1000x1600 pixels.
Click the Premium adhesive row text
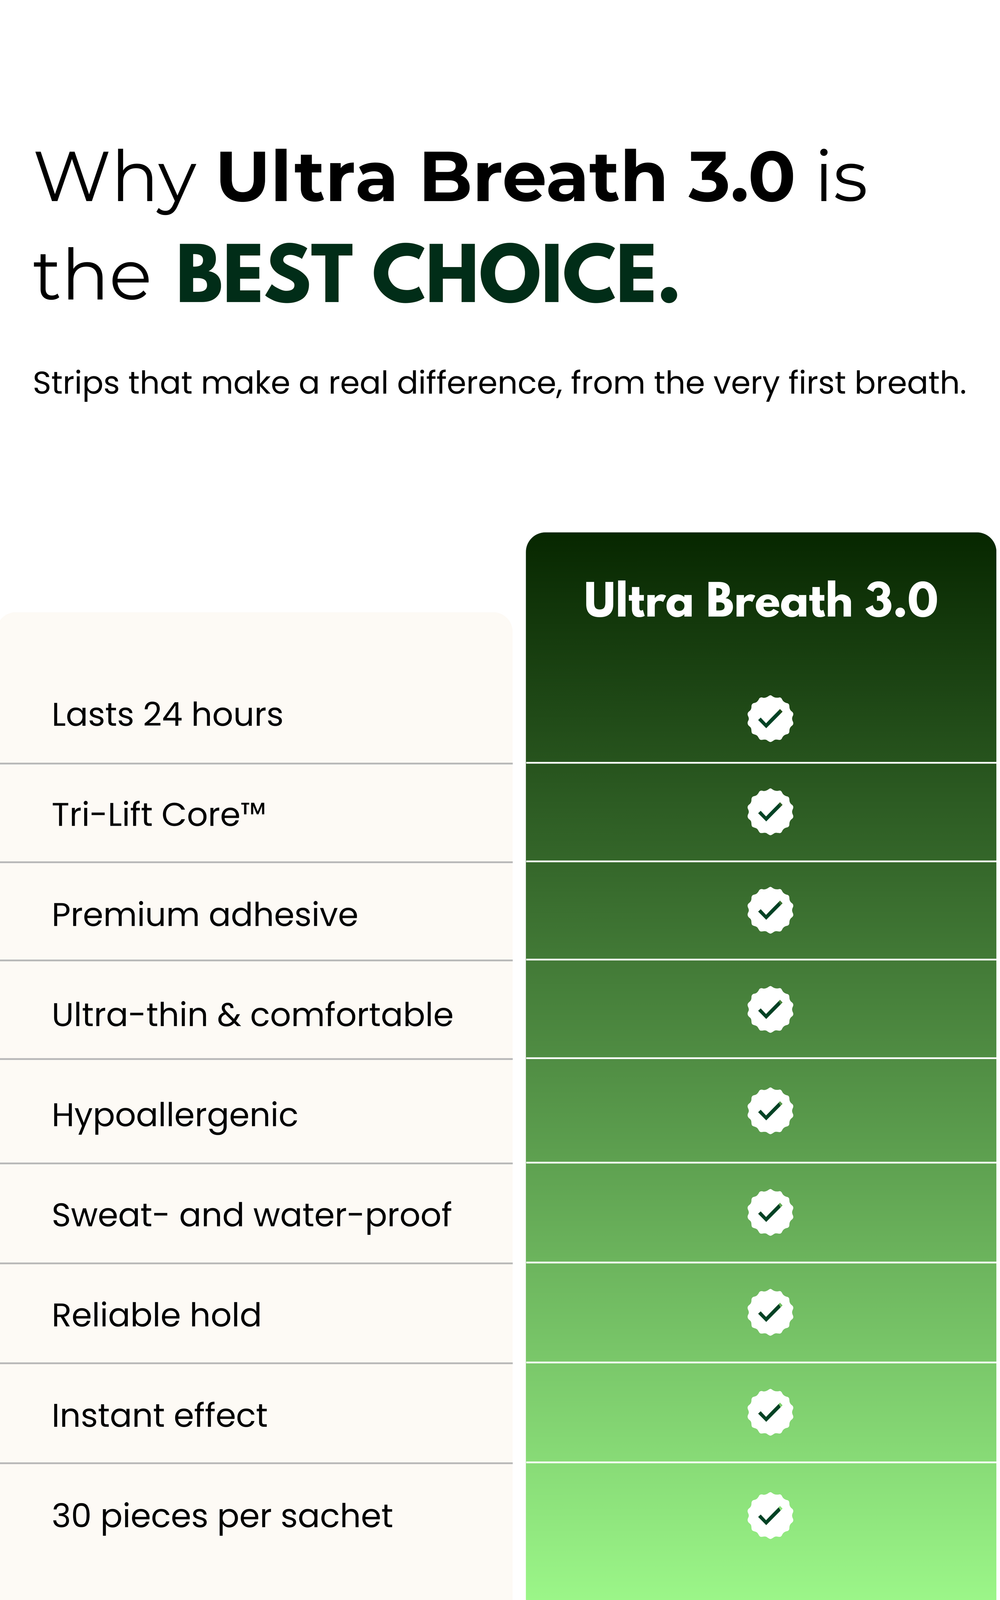(x=205, y=915)
